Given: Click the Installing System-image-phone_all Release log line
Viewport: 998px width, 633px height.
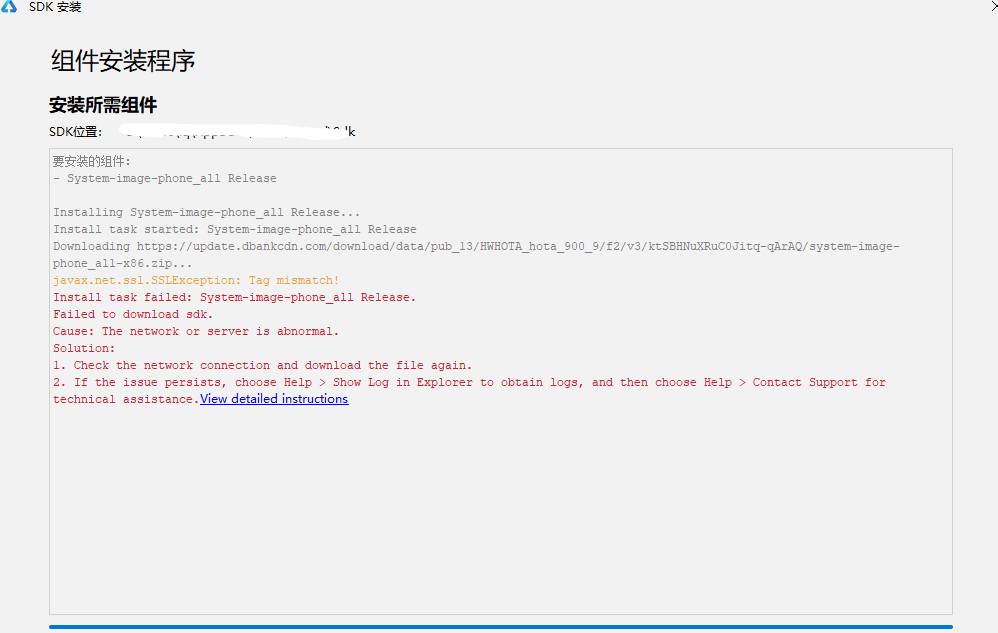Looking at the screenshot, I should [206, 212].
